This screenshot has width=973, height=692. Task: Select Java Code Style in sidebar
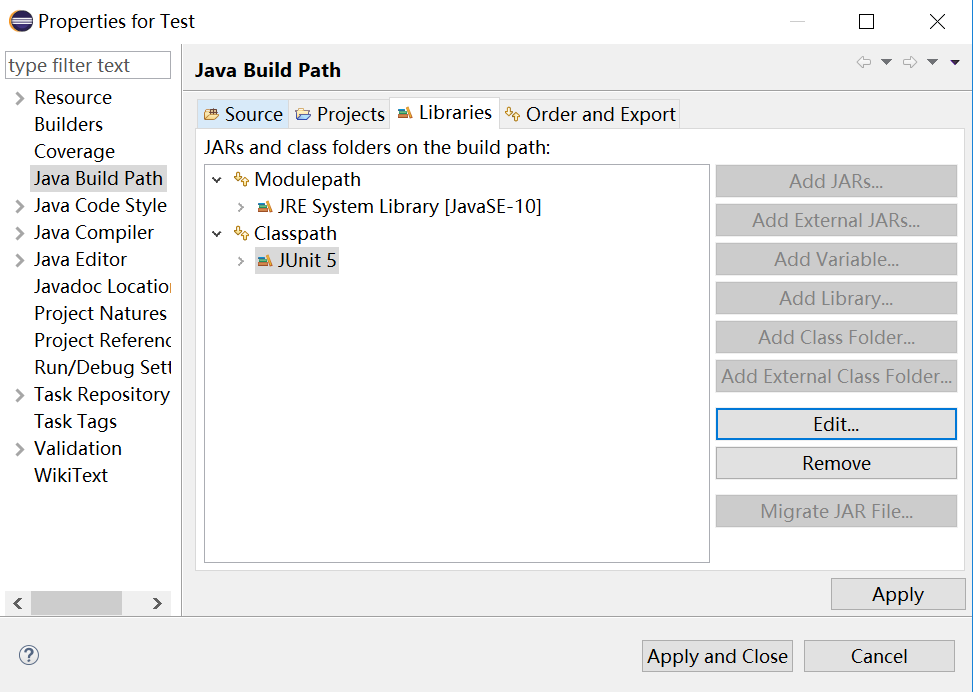coord(100,205)
